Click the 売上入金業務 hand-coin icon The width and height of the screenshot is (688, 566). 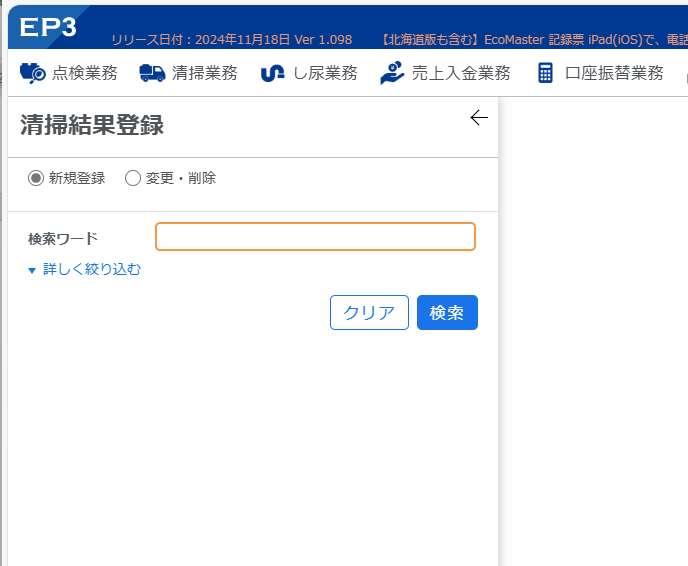391,72
